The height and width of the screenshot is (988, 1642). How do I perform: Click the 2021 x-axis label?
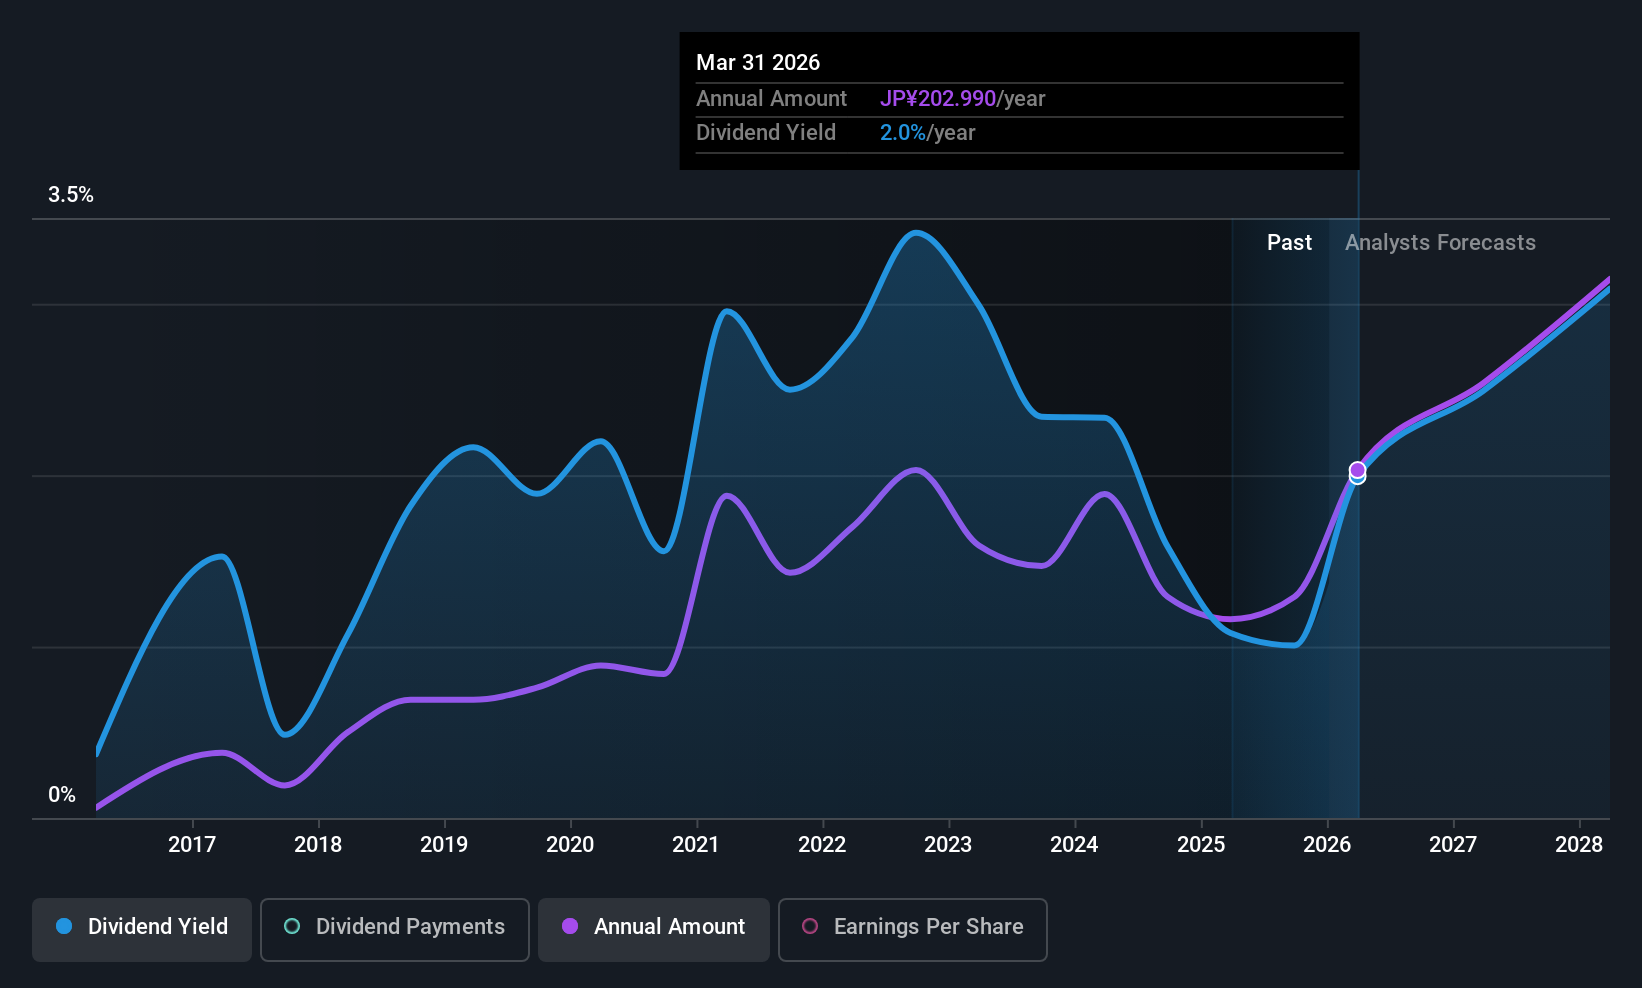coord(696,845)
